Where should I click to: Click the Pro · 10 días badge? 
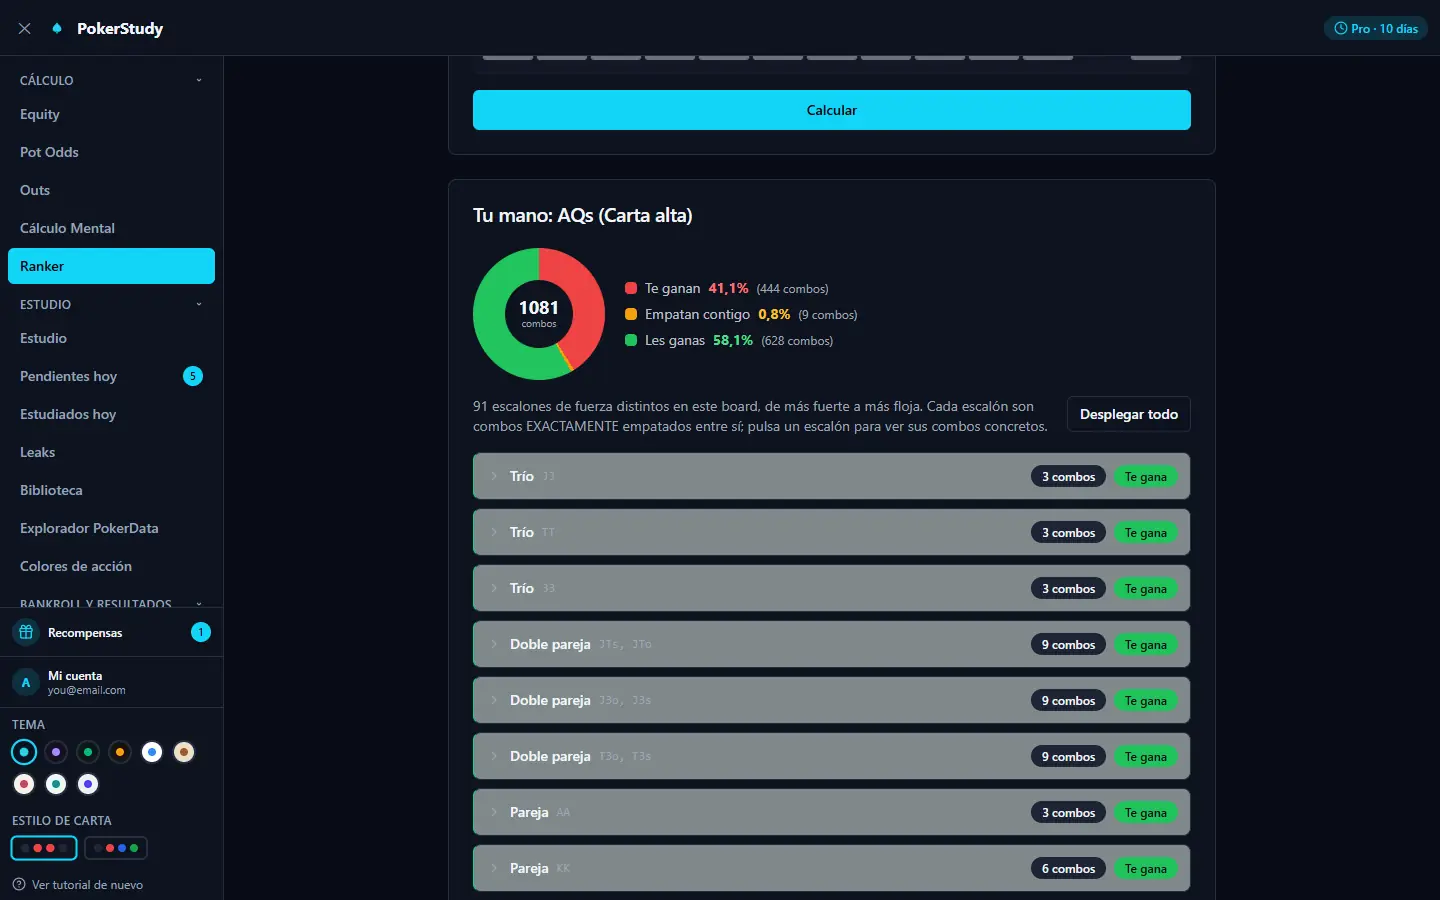(1375, 28)
